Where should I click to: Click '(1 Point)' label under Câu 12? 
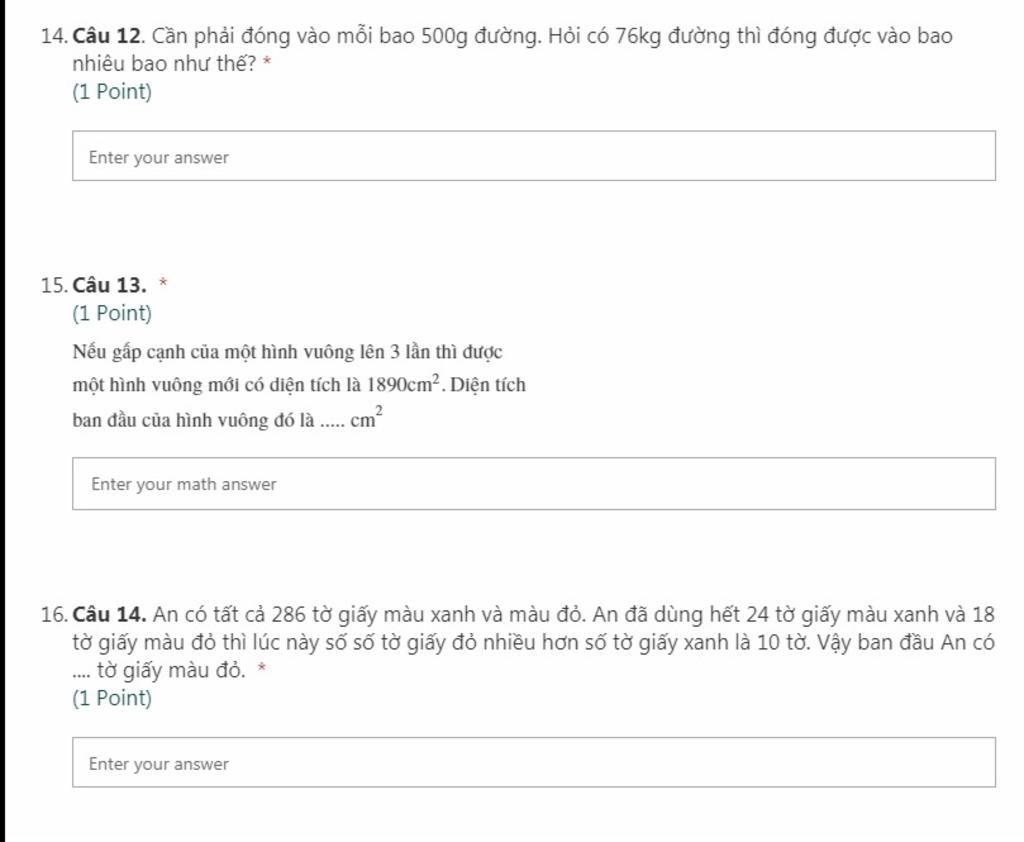point(112,91)
